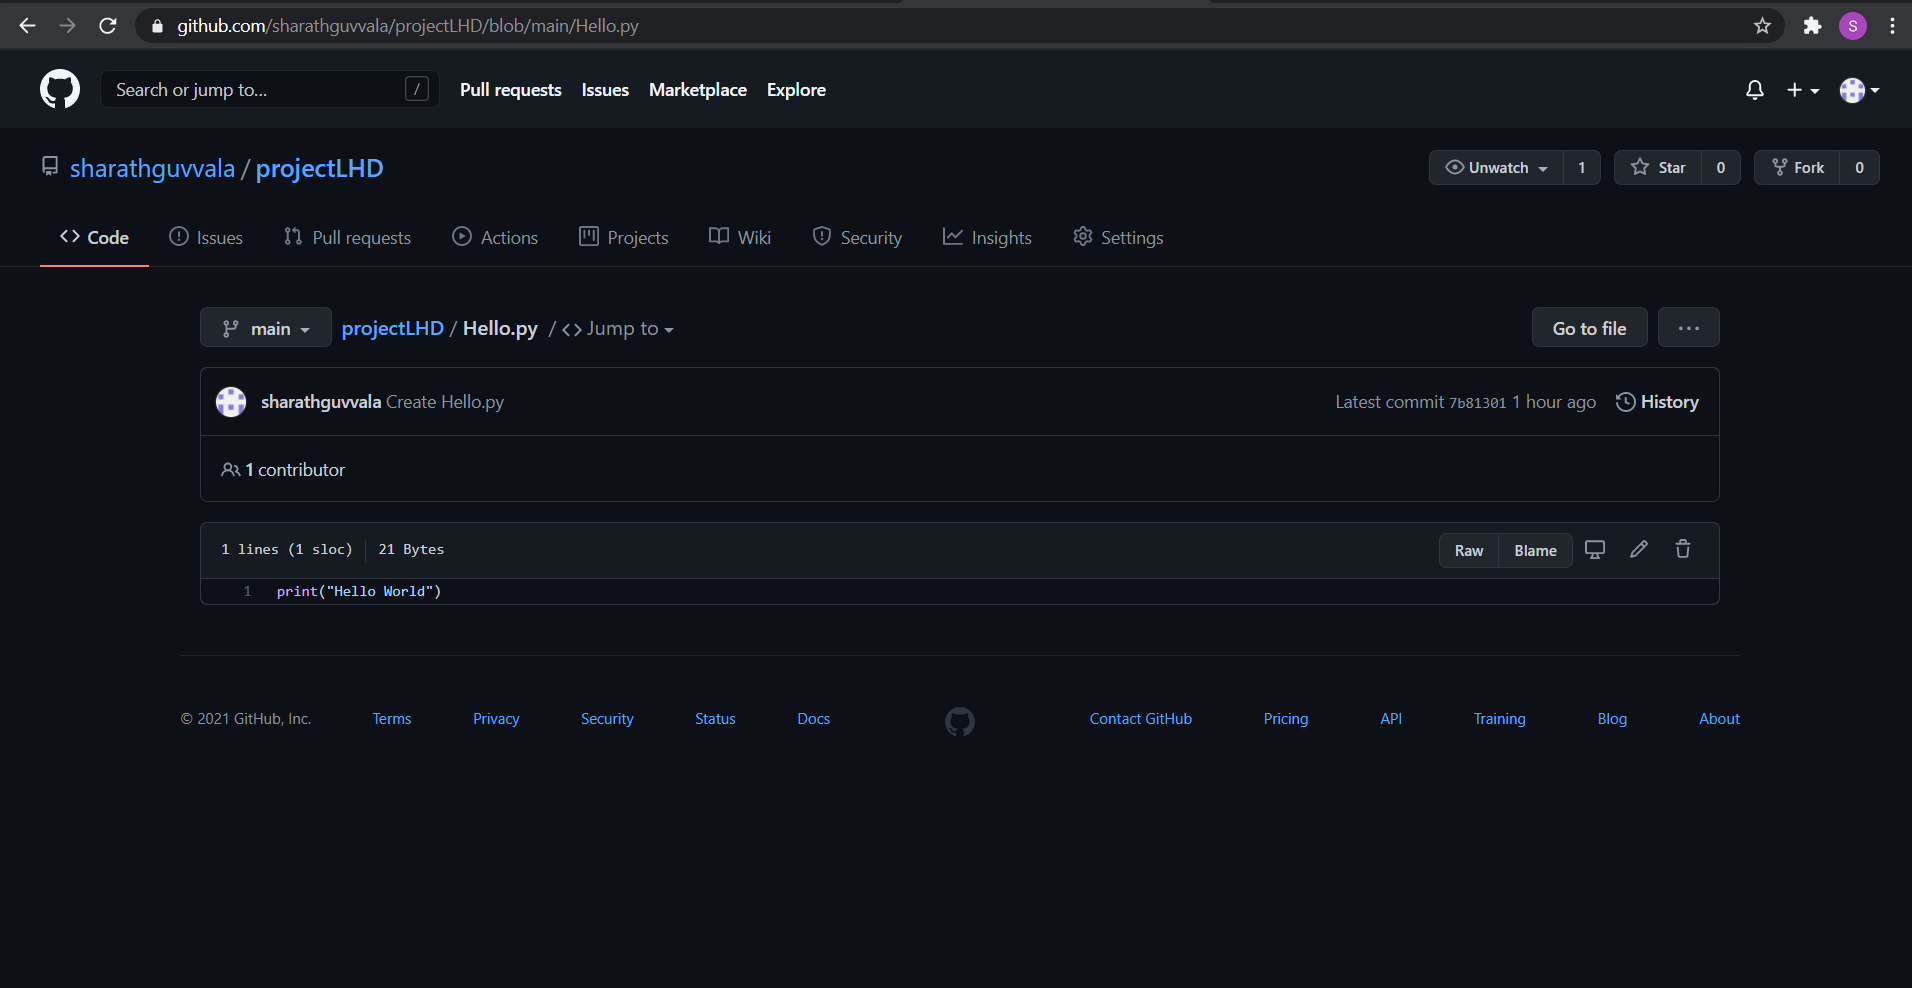1912x988 pixels.
Task: Open the Unwatch notifications dropdown
Action: tap(1497, 168)
